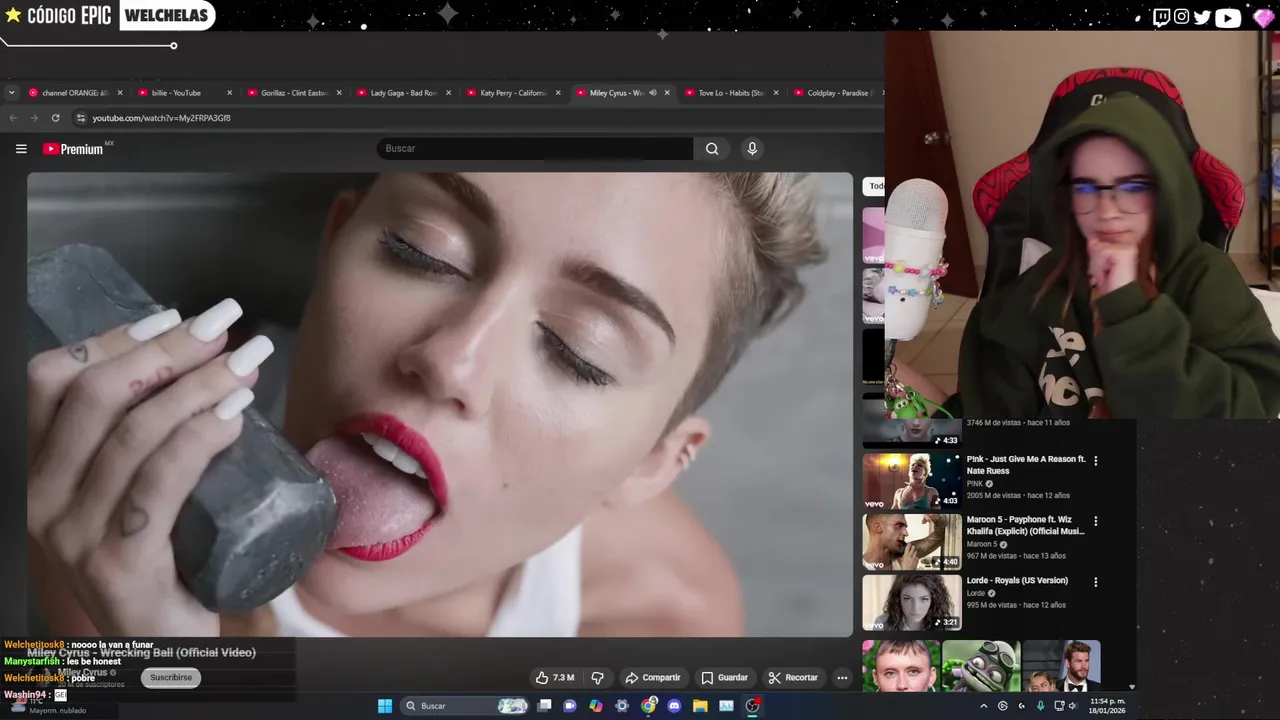Click the Compartir share button
This screenshot has height=720, width=1280.
(x=652, y=677)
